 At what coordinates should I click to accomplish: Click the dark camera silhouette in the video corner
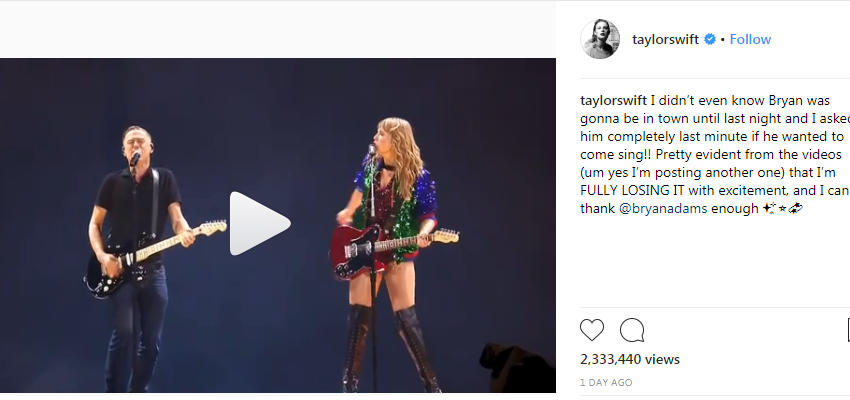coord(516,367)
